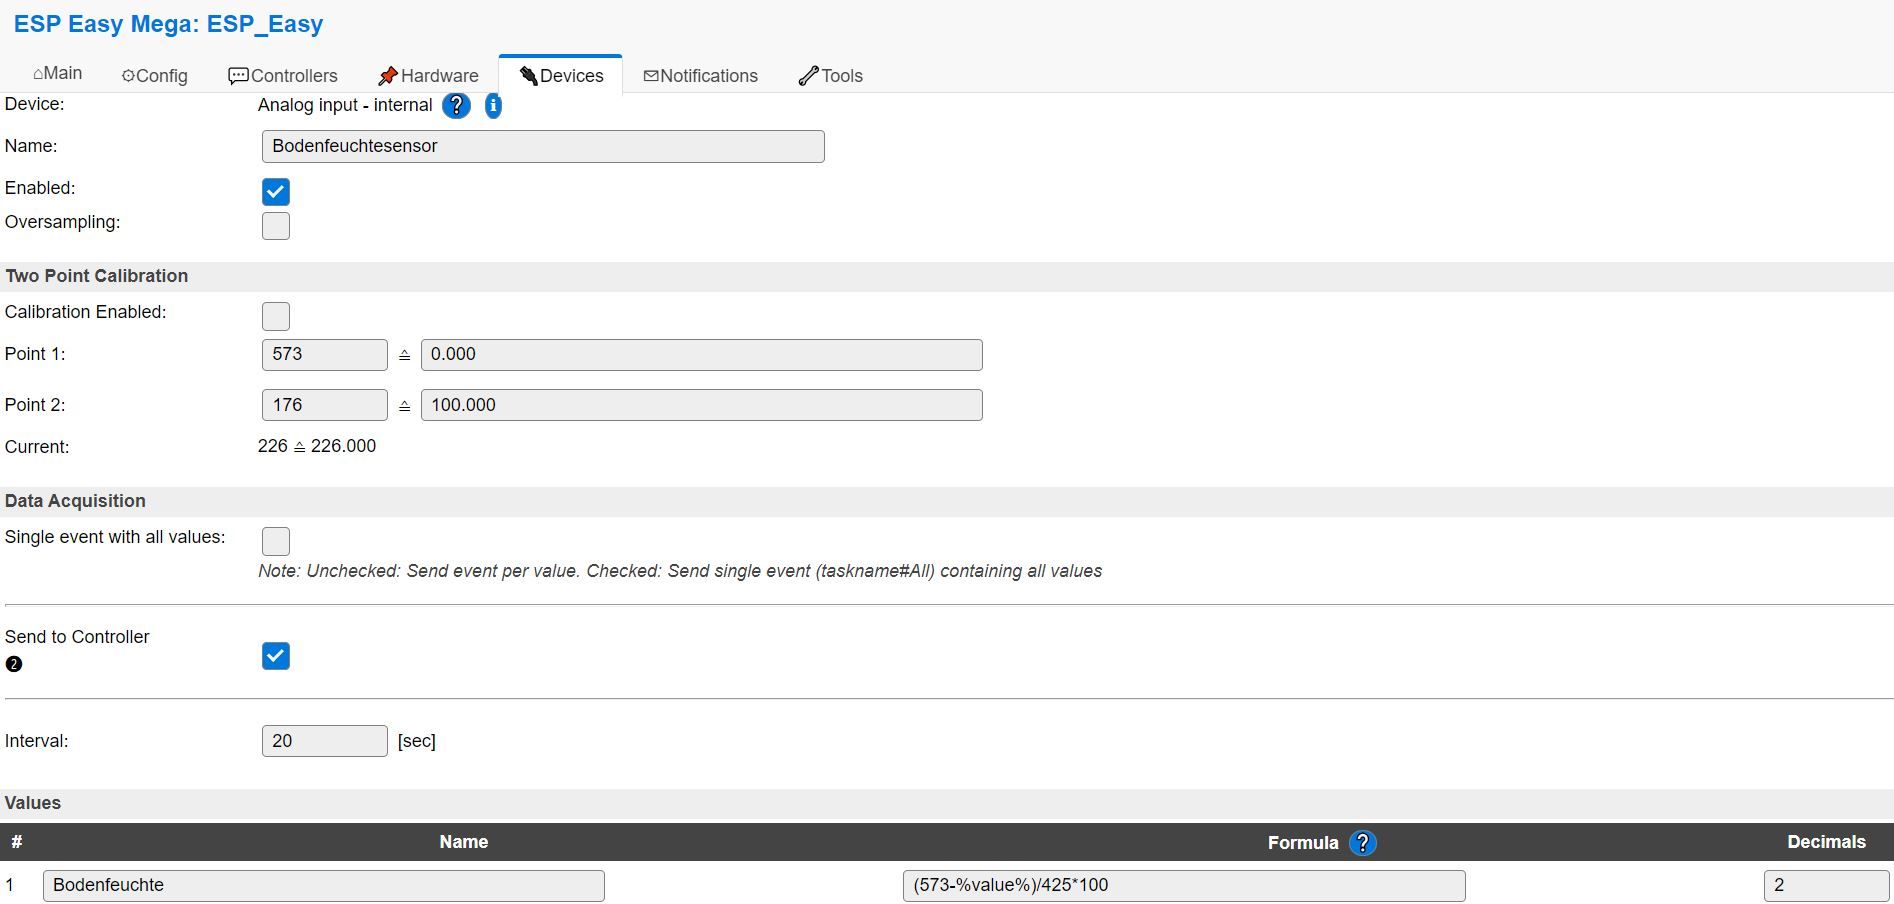The image size is (1894, 904).
Task: Open the device info icon
Action: coord(493,105)
